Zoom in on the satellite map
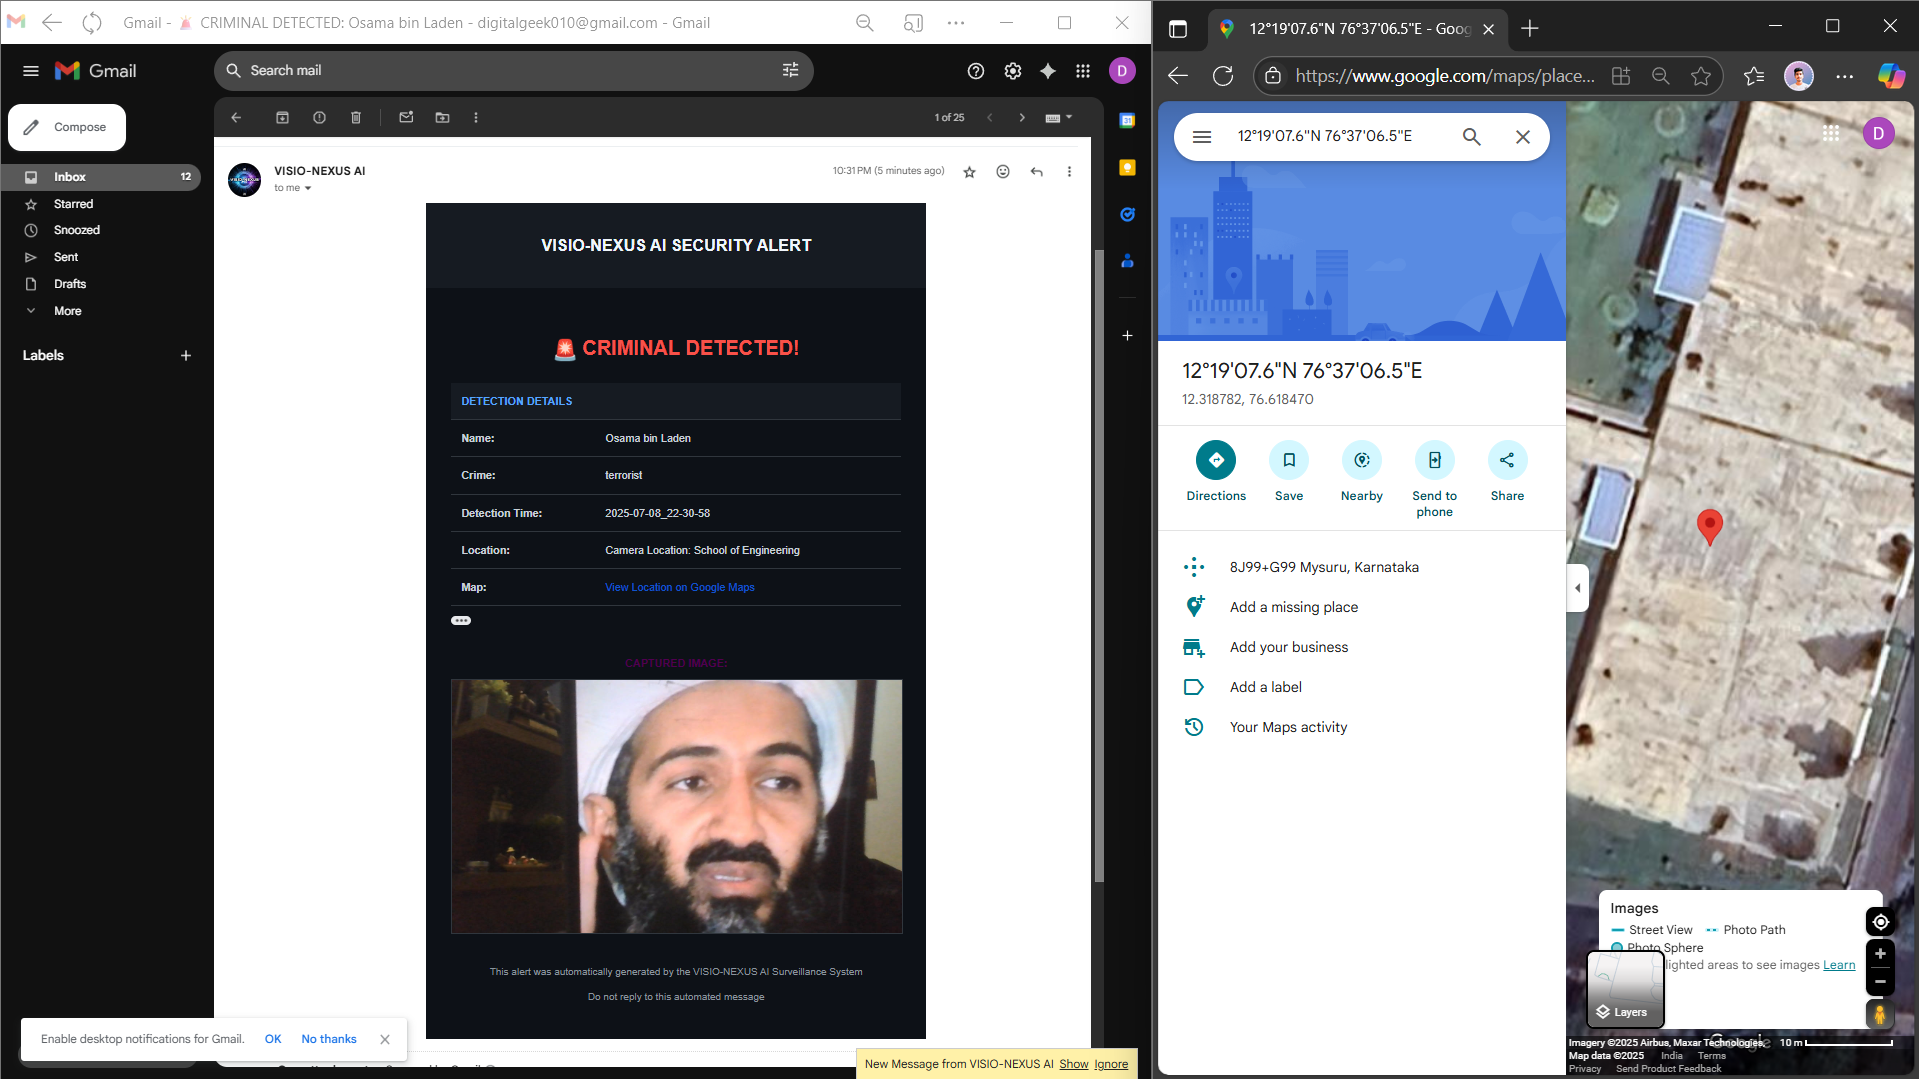Image resolution: width=1919 pixels, height=1079 pixels. [x=1880, y=954]
